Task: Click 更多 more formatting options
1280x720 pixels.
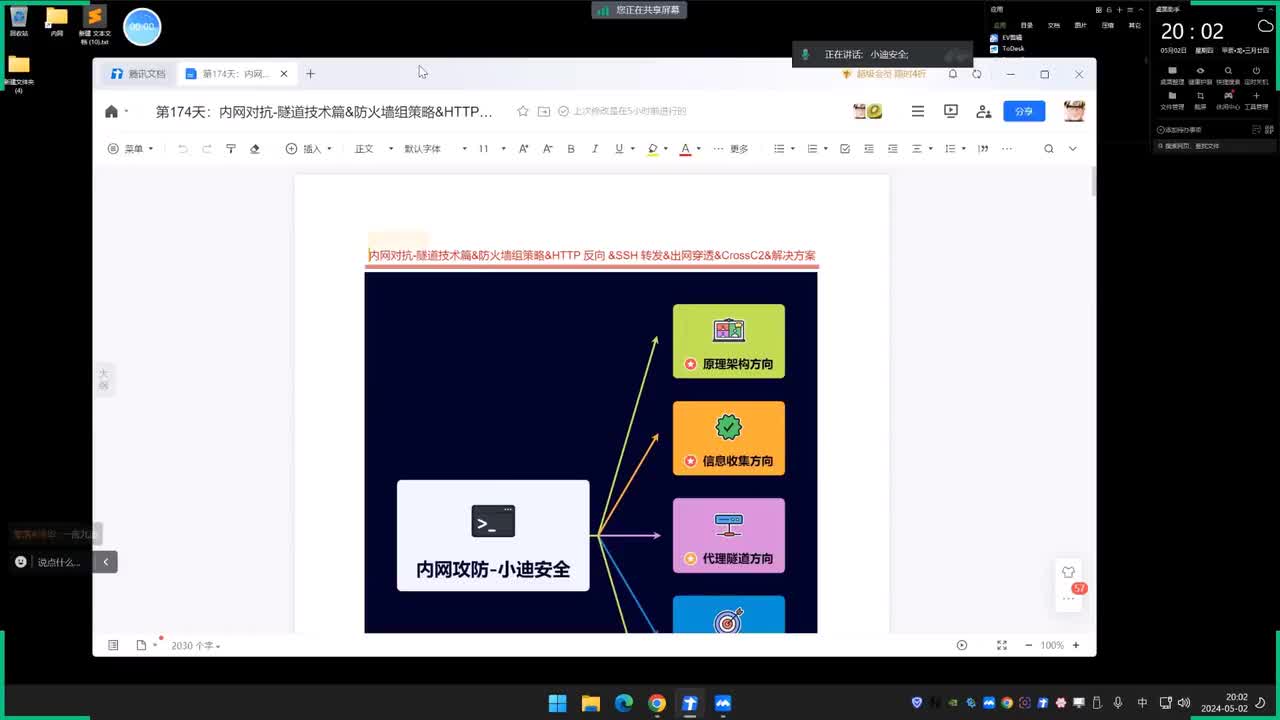Action: pyautogui.click(x=731, y=149)
